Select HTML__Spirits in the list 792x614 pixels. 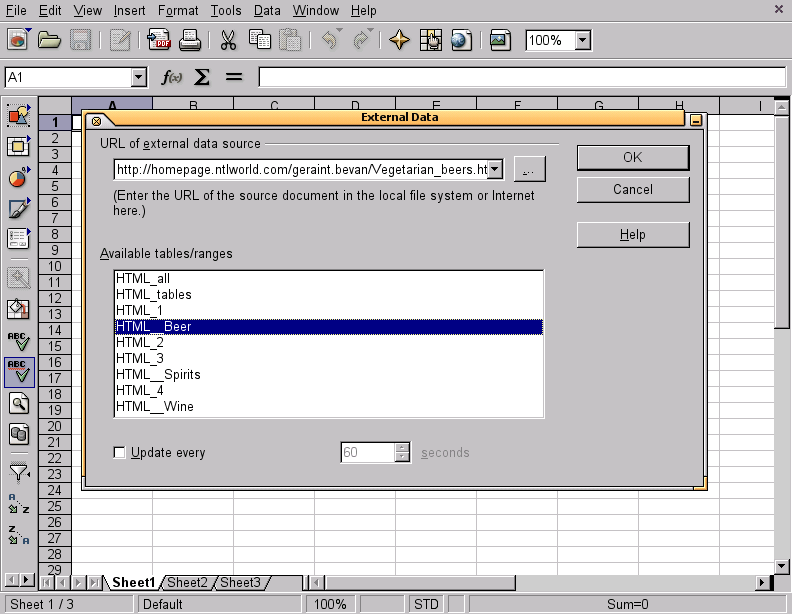(x=329, y=375)
